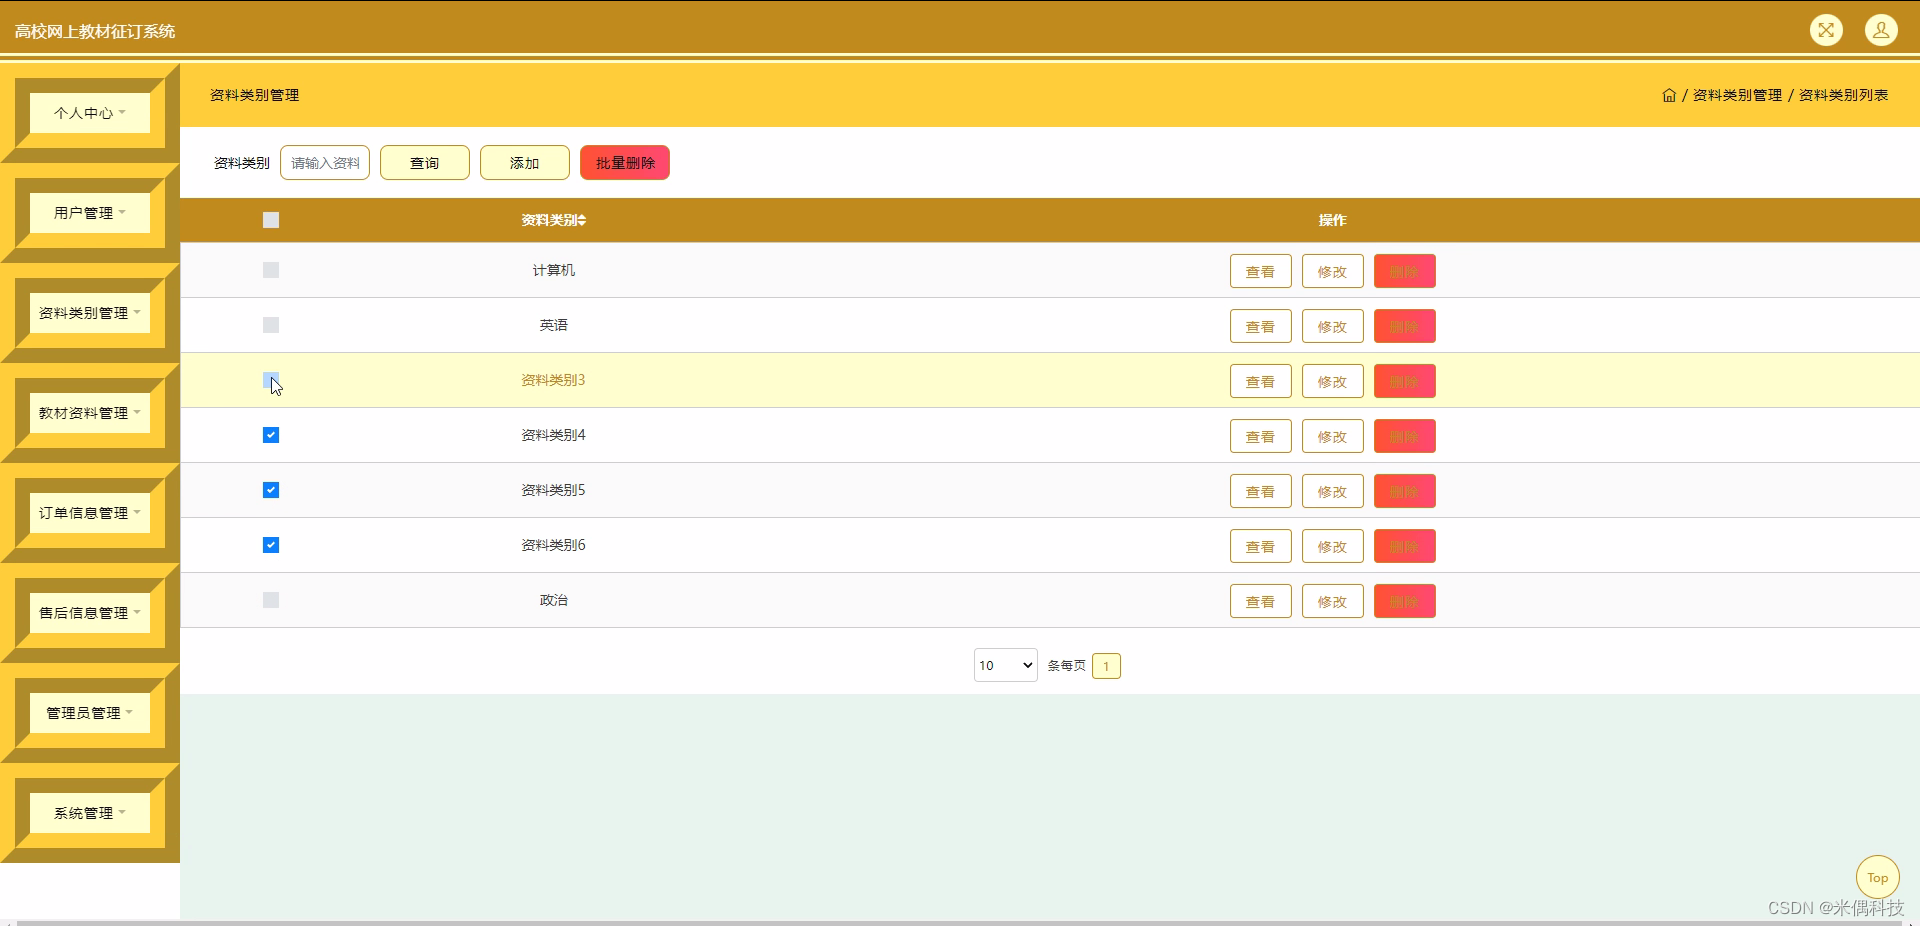This screenshot has width=1920, height=926.
Task: Click the sort arrows on 资料类别 column header
Action: click(x=583, y=220)
